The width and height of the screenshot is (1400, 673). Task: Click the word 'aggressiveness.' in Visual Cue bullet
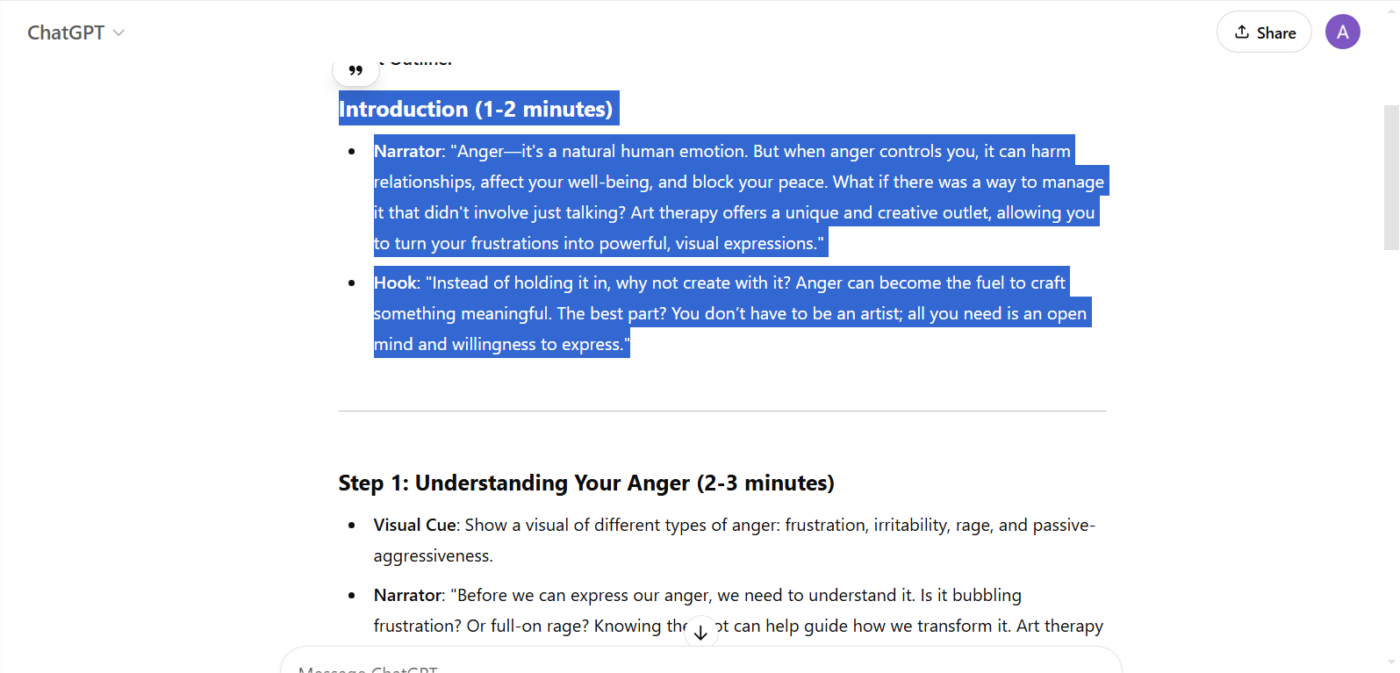click(x=433, y=556)
